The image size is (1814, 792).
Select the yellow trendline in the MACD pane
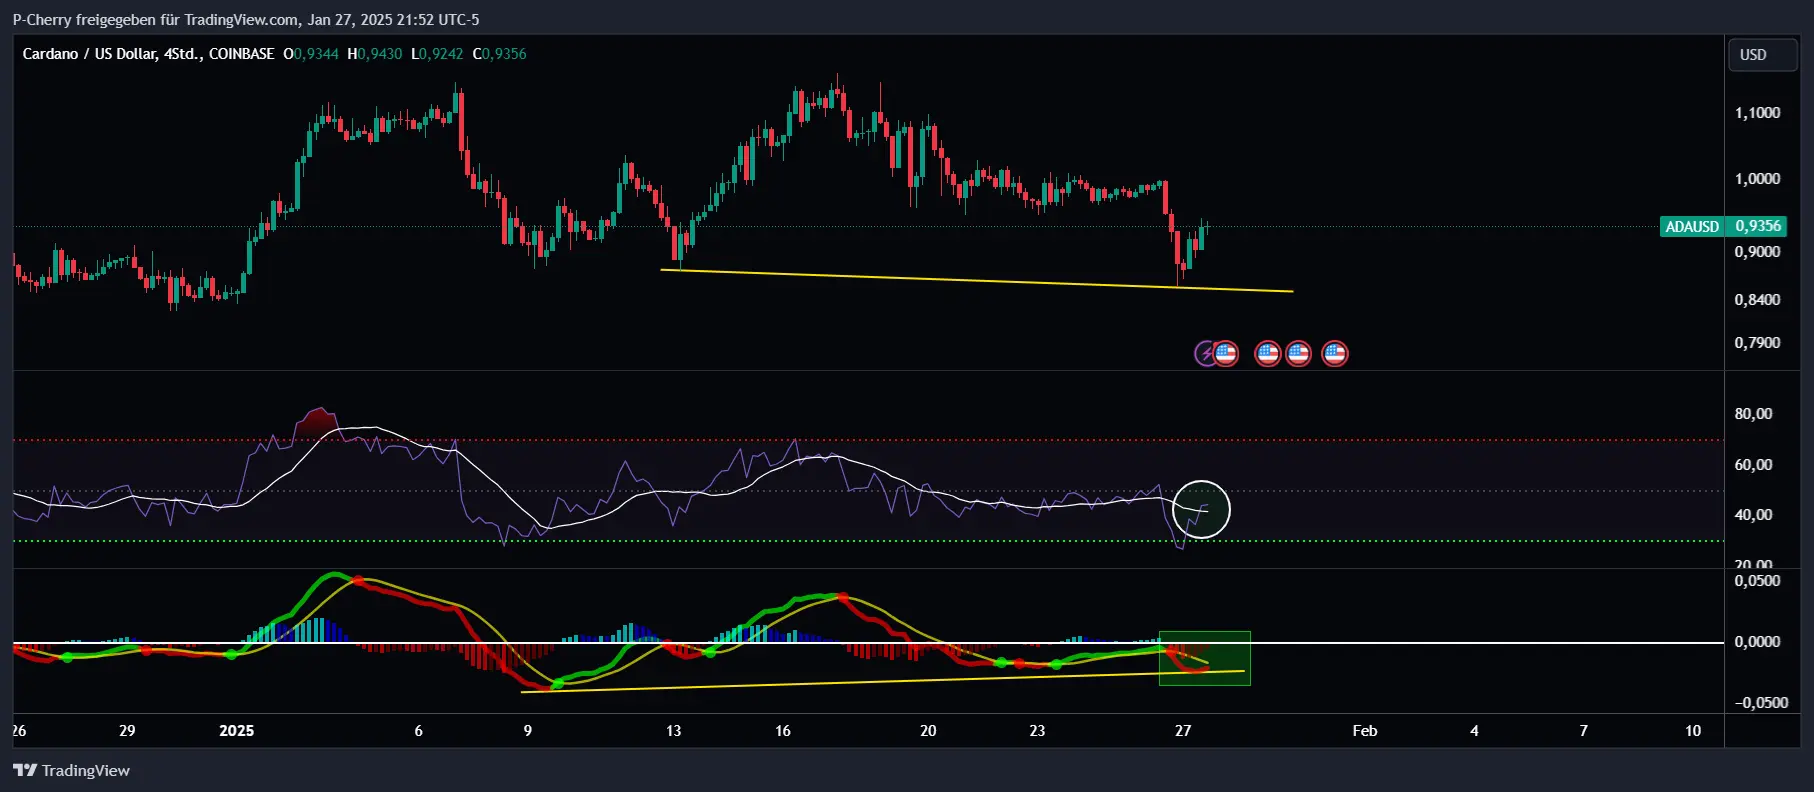(883, 681)
